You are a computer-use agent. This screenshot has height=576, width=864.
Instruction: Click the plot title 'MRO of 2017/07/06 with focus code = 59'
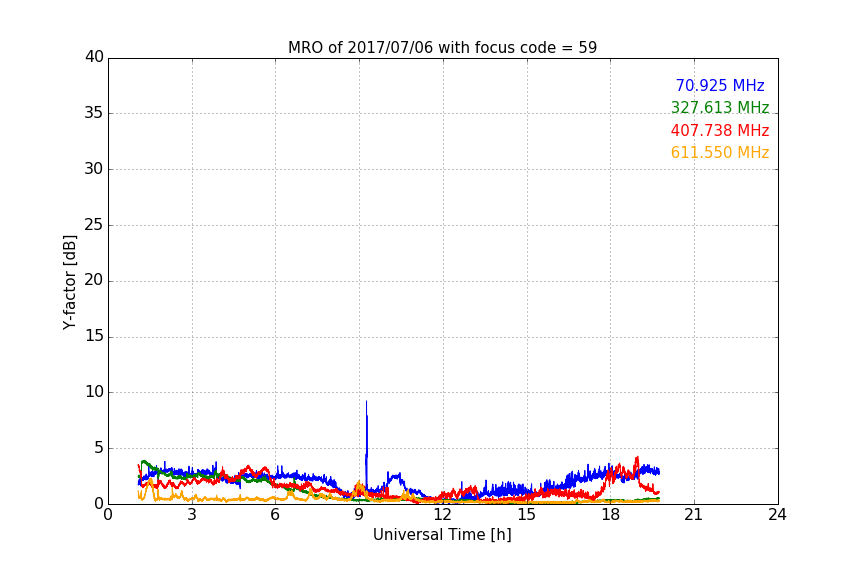442,48
